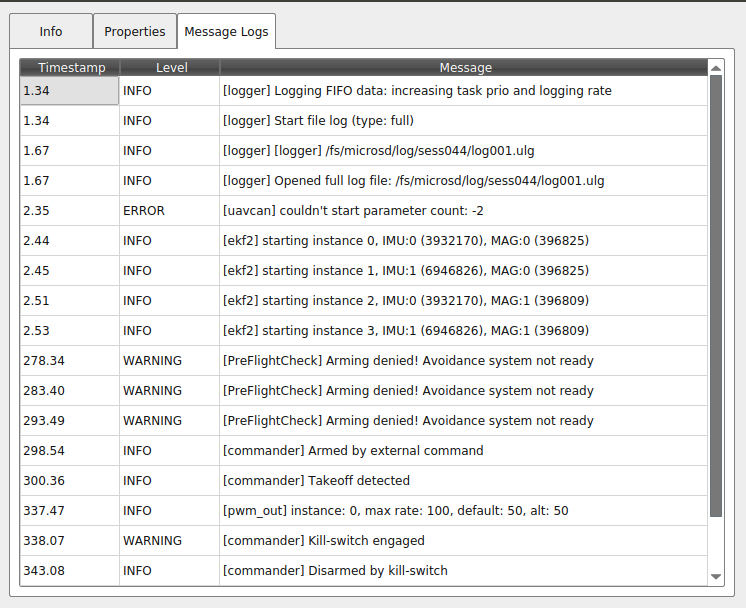
Task: Select the Logging FIFO data message
Action: pyautogui.click(x=463, y=91)
